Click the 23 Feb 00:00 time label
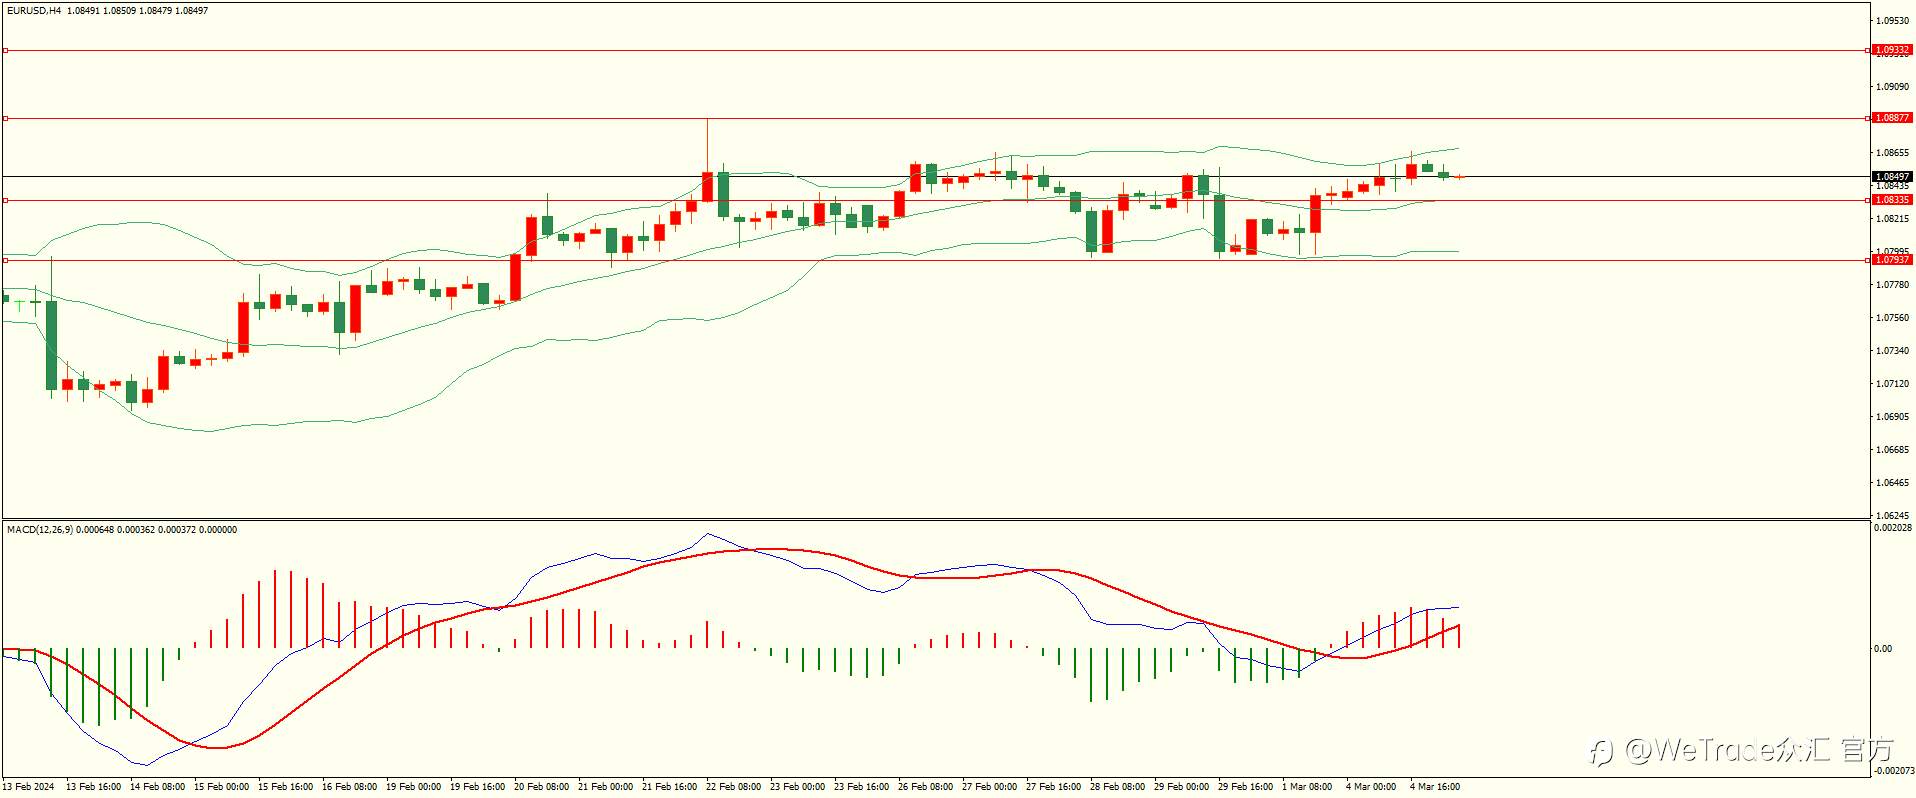Screen dimensions: 1916x798 point(798,787)
